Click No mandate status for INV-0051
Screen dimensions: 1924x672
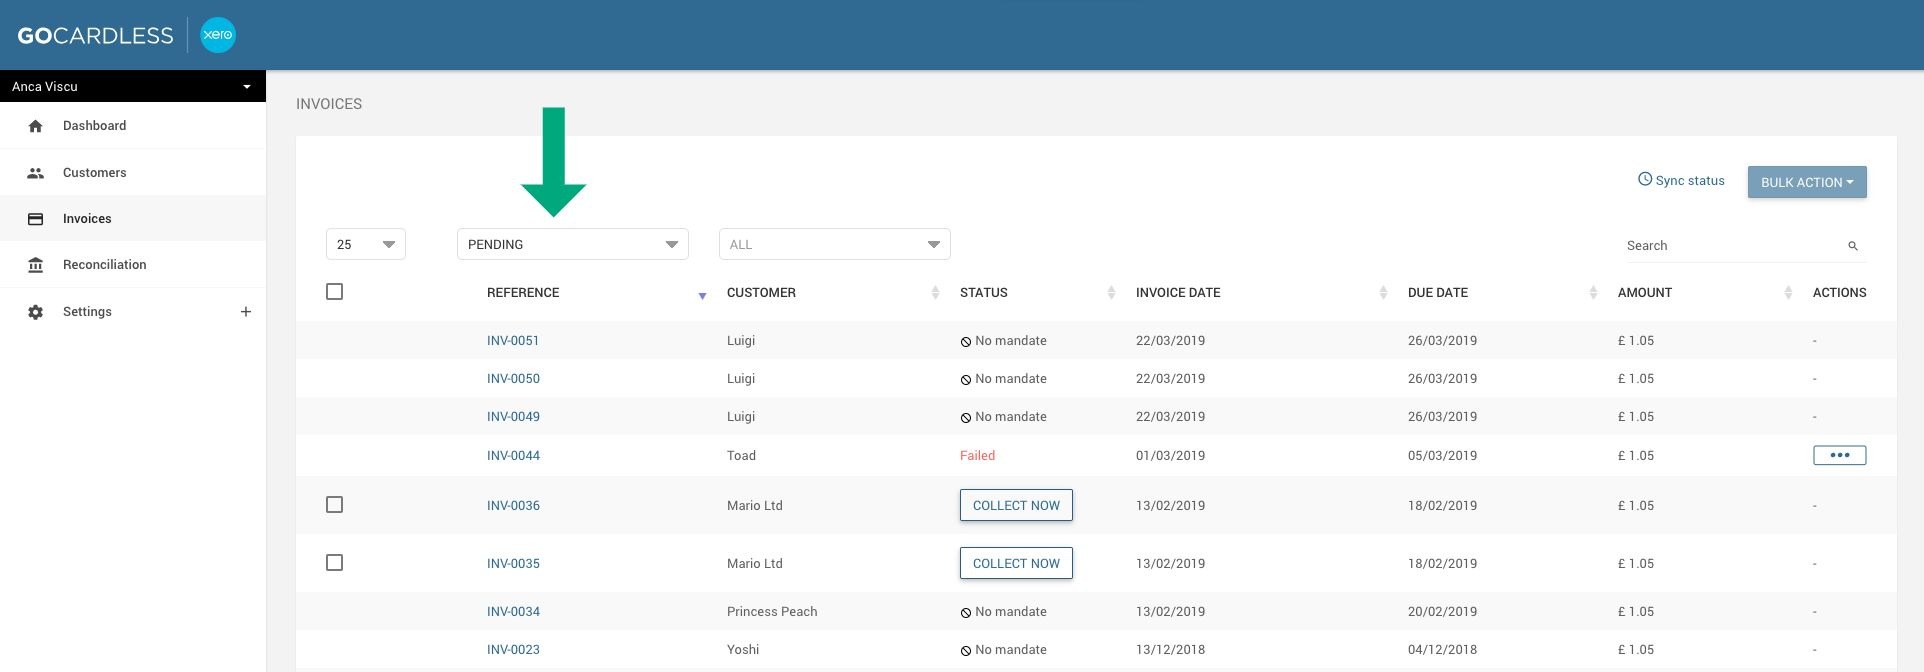point(1003,341)
